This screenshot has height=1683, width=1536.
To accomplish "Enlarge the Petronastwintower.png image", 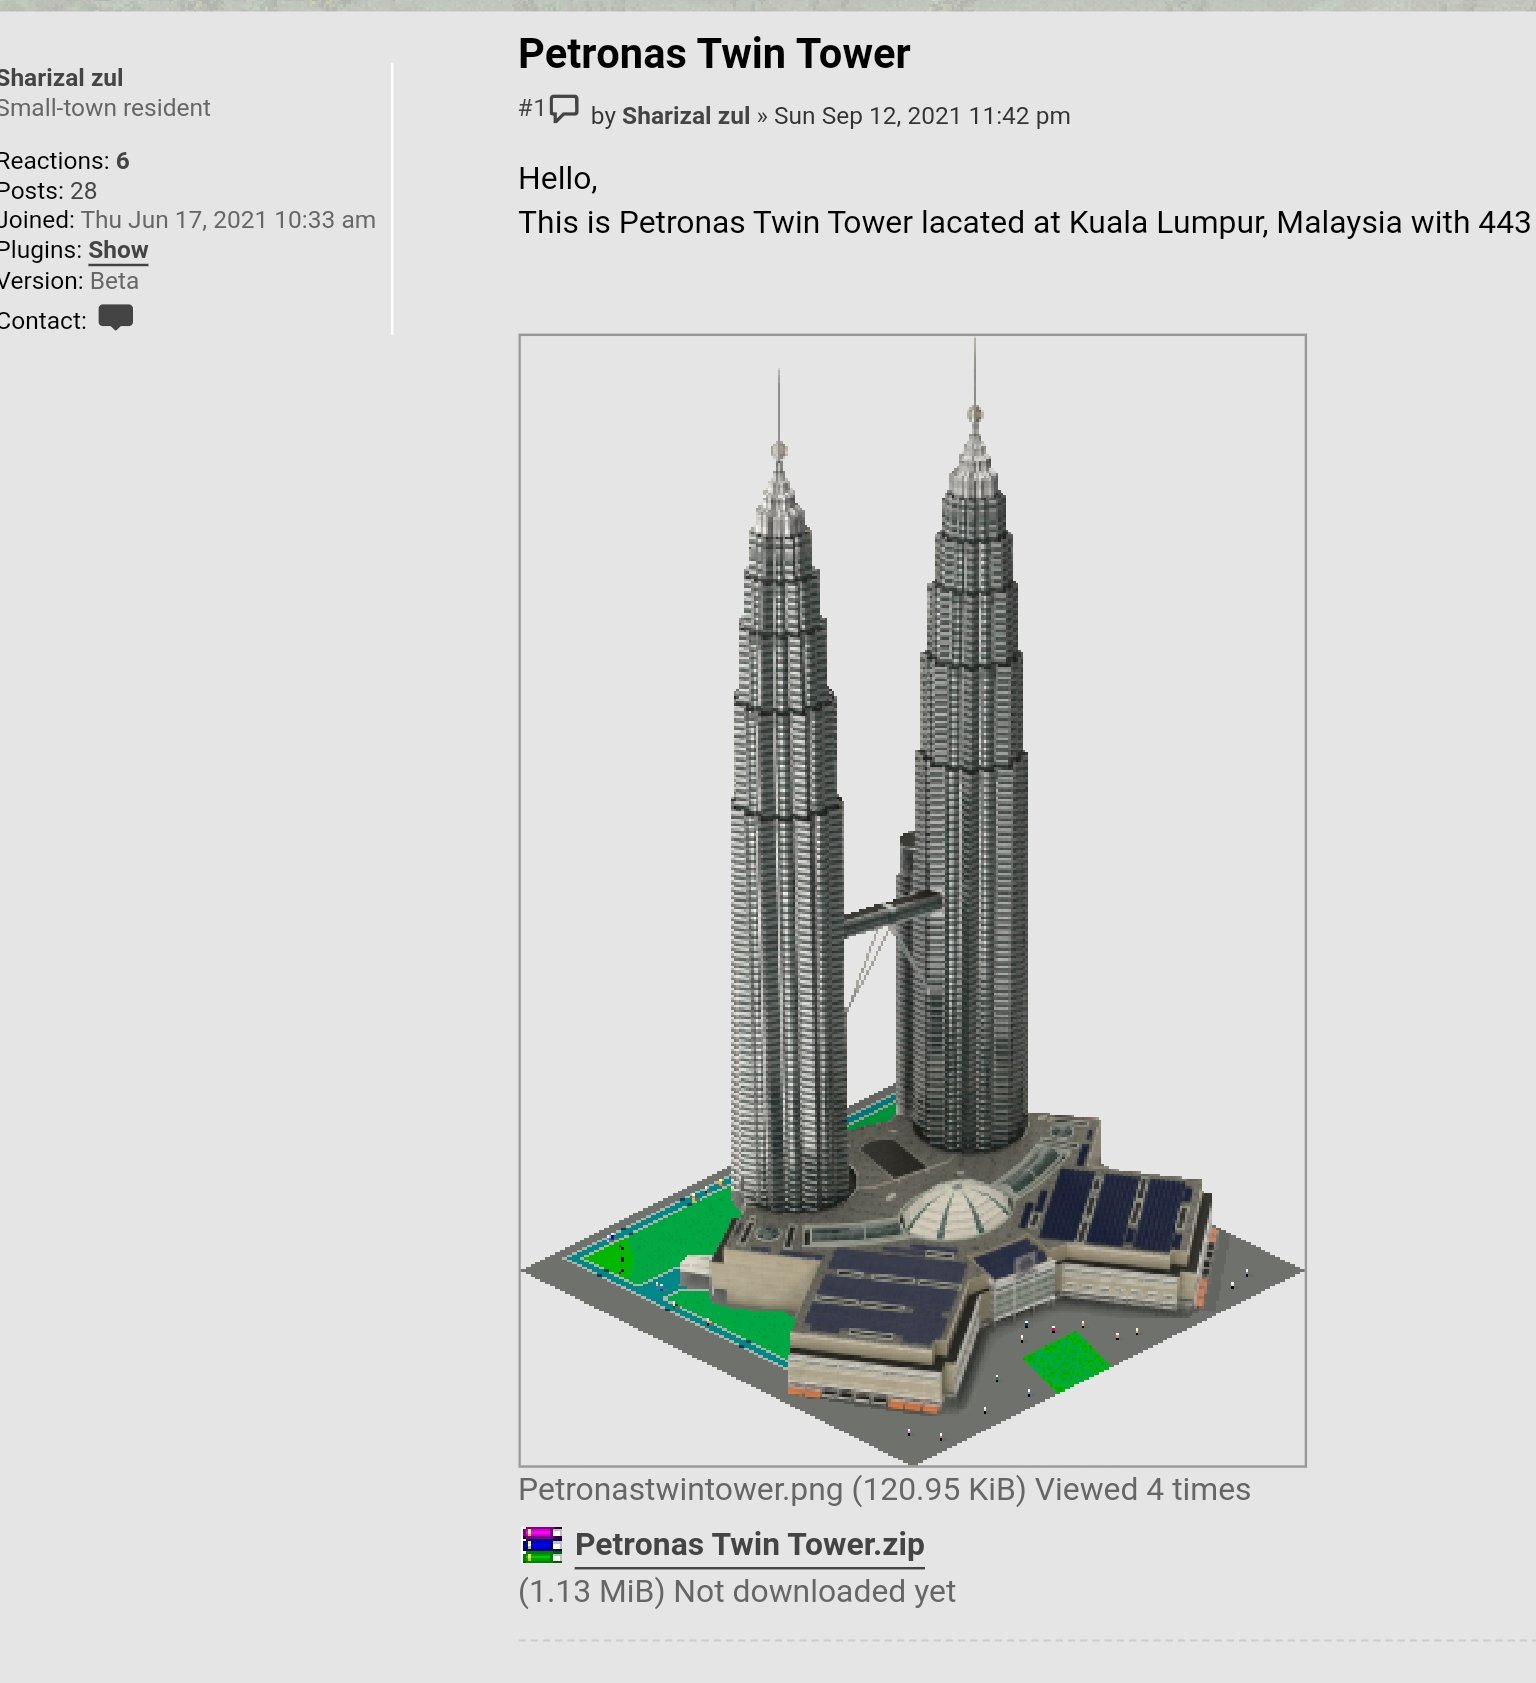I will coord(912,900).
